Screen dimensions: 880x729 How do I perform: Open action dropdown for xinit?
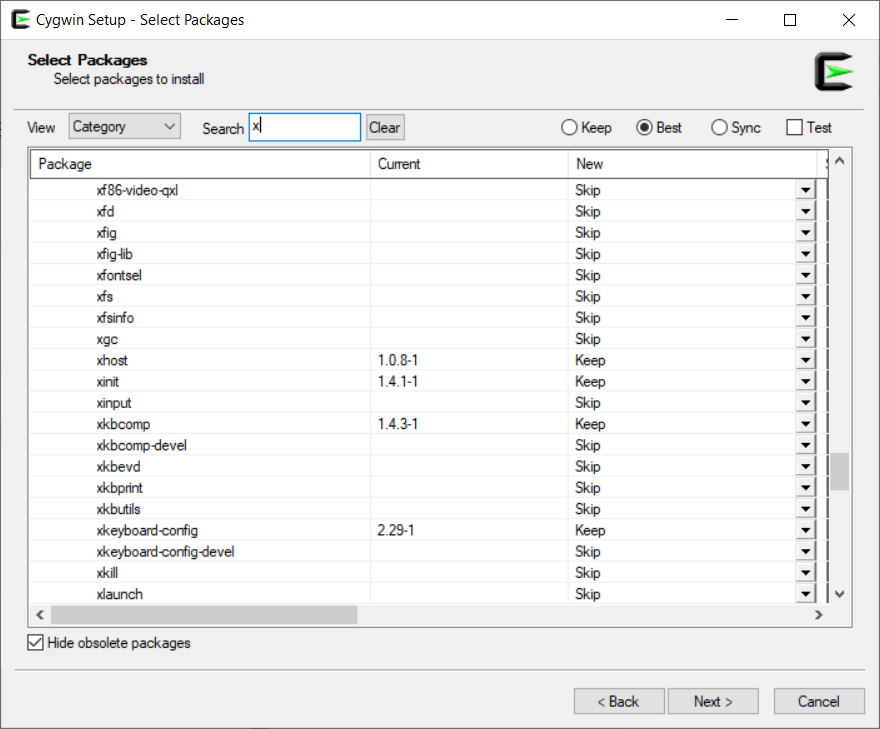pyautogui.click(x=805, y=382)
